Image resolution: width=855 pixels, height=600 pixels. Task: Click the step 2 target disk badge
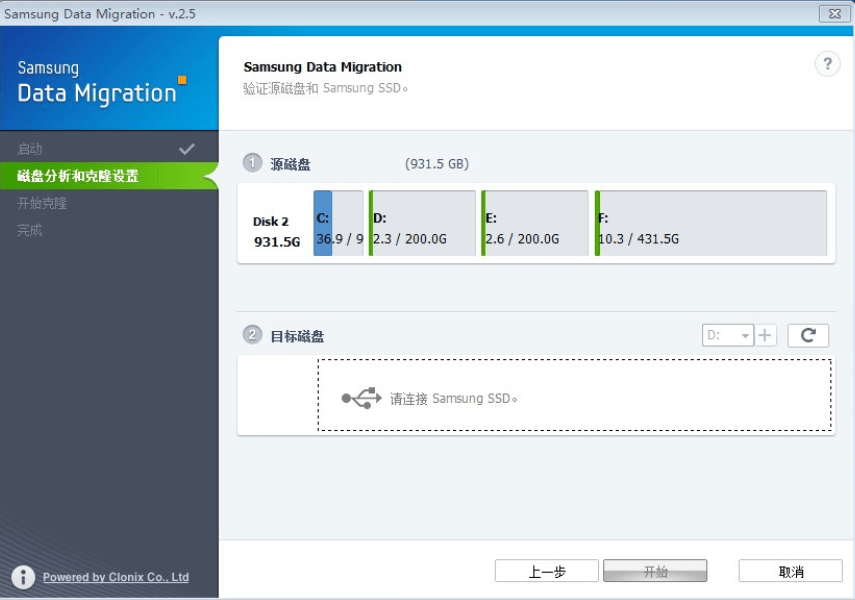pos(253,336)
